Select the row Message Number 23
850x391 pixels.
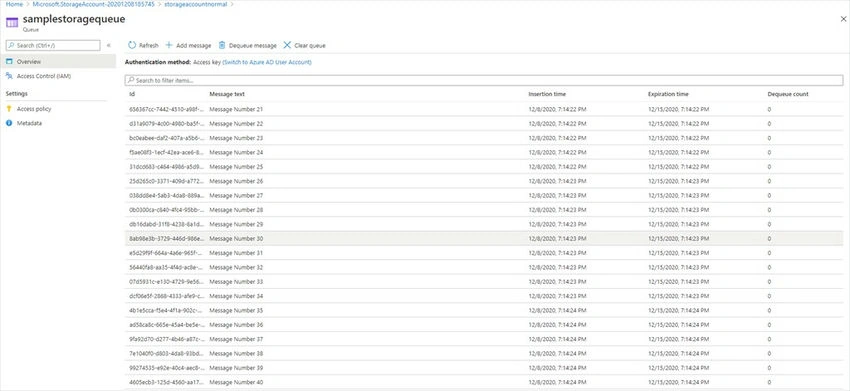click(484, 138)
